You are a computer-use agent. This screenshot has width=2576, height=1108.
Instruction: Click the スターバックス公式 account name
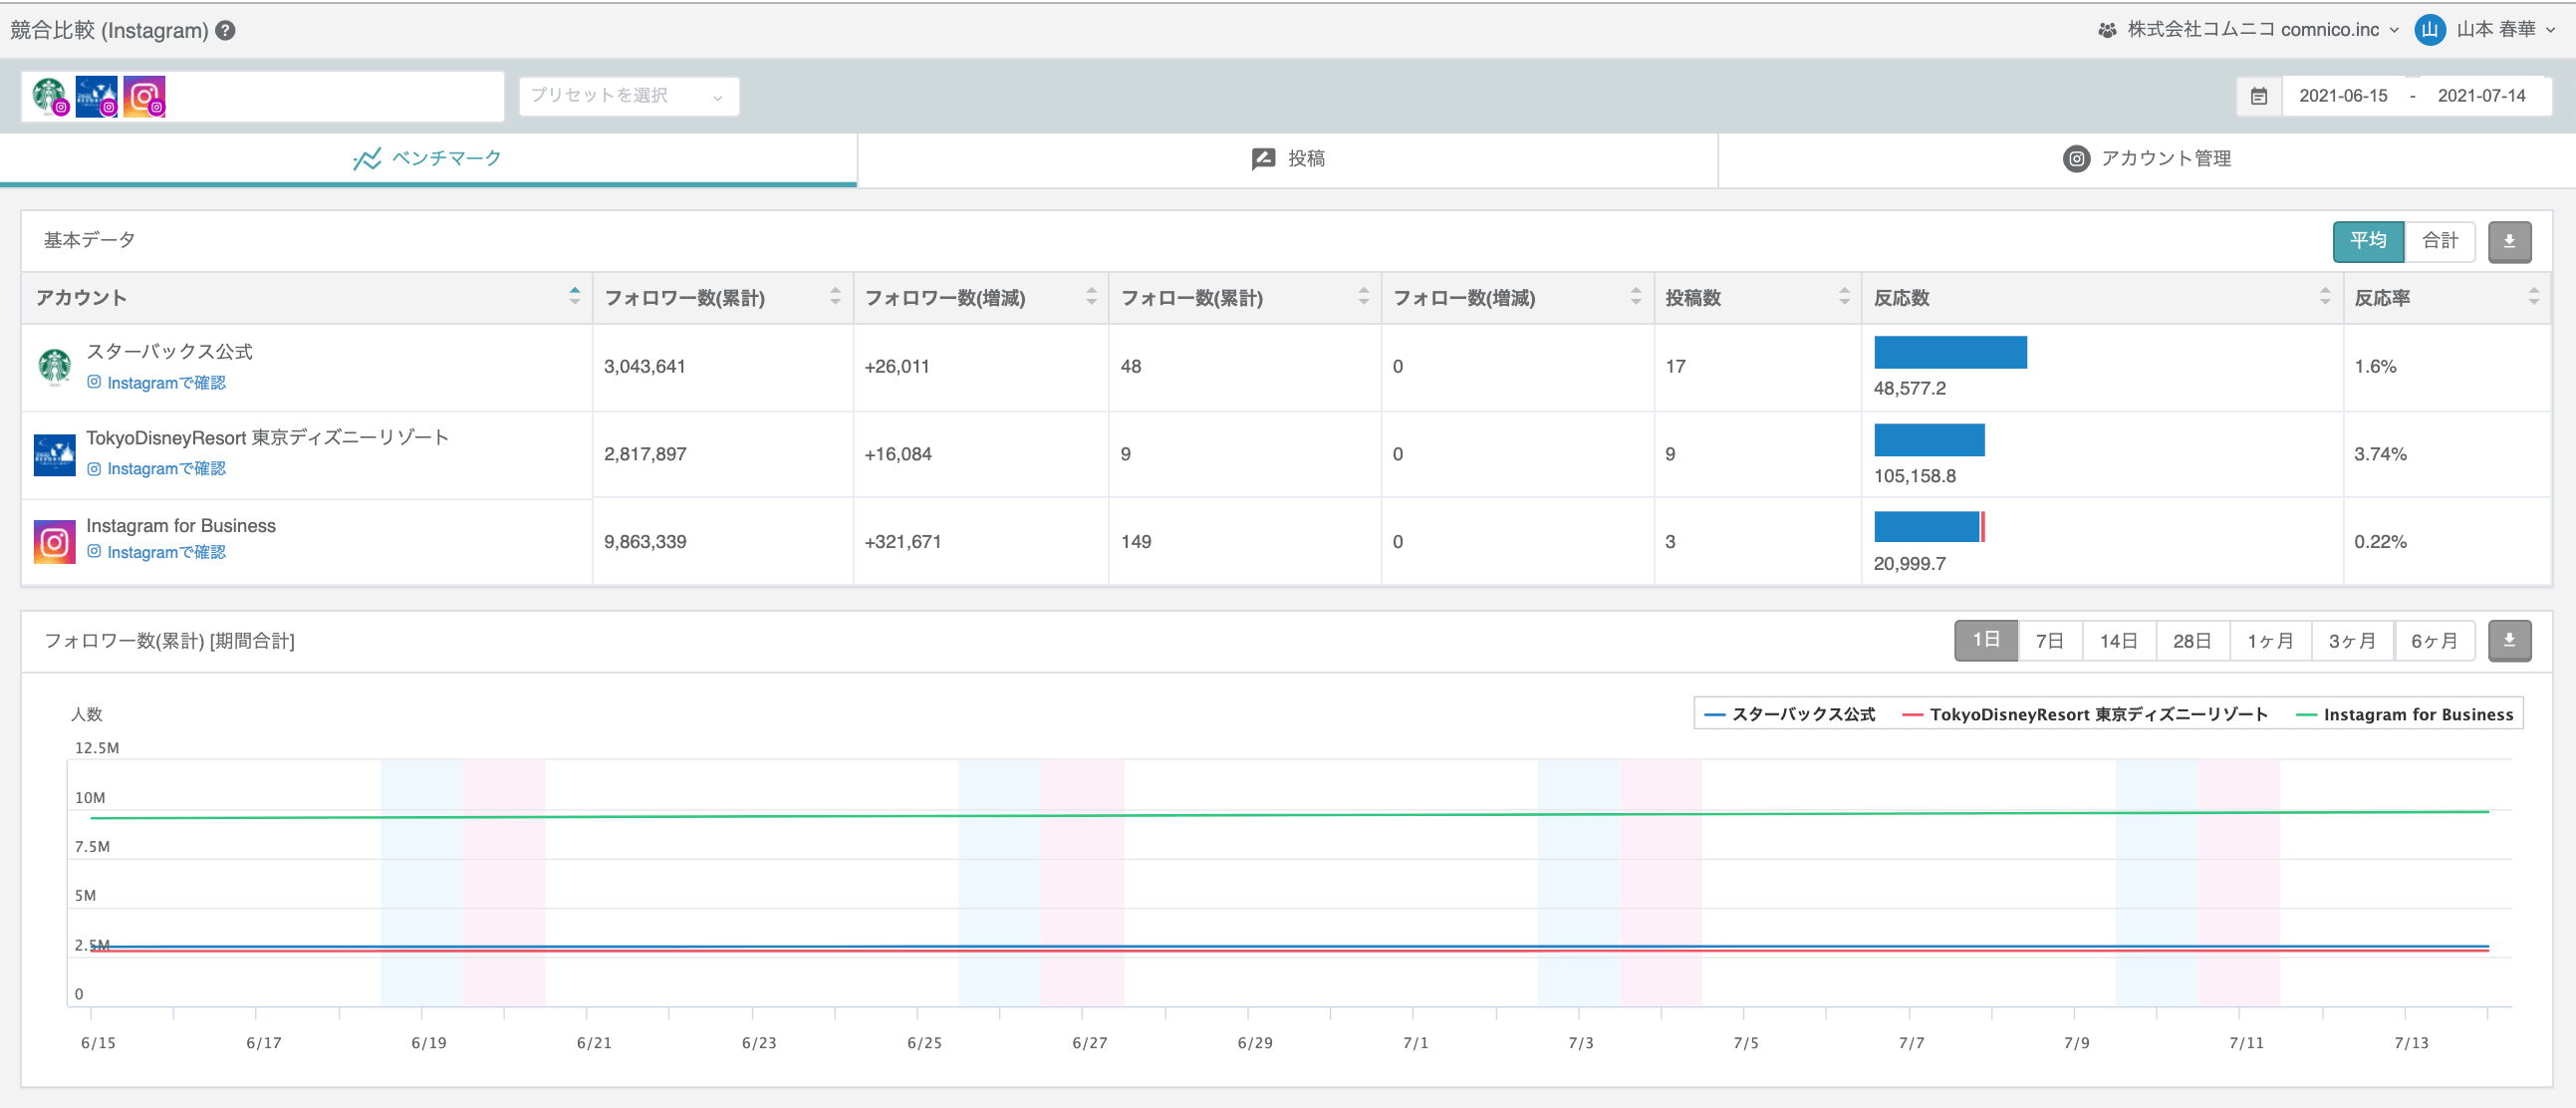(169, 352)
